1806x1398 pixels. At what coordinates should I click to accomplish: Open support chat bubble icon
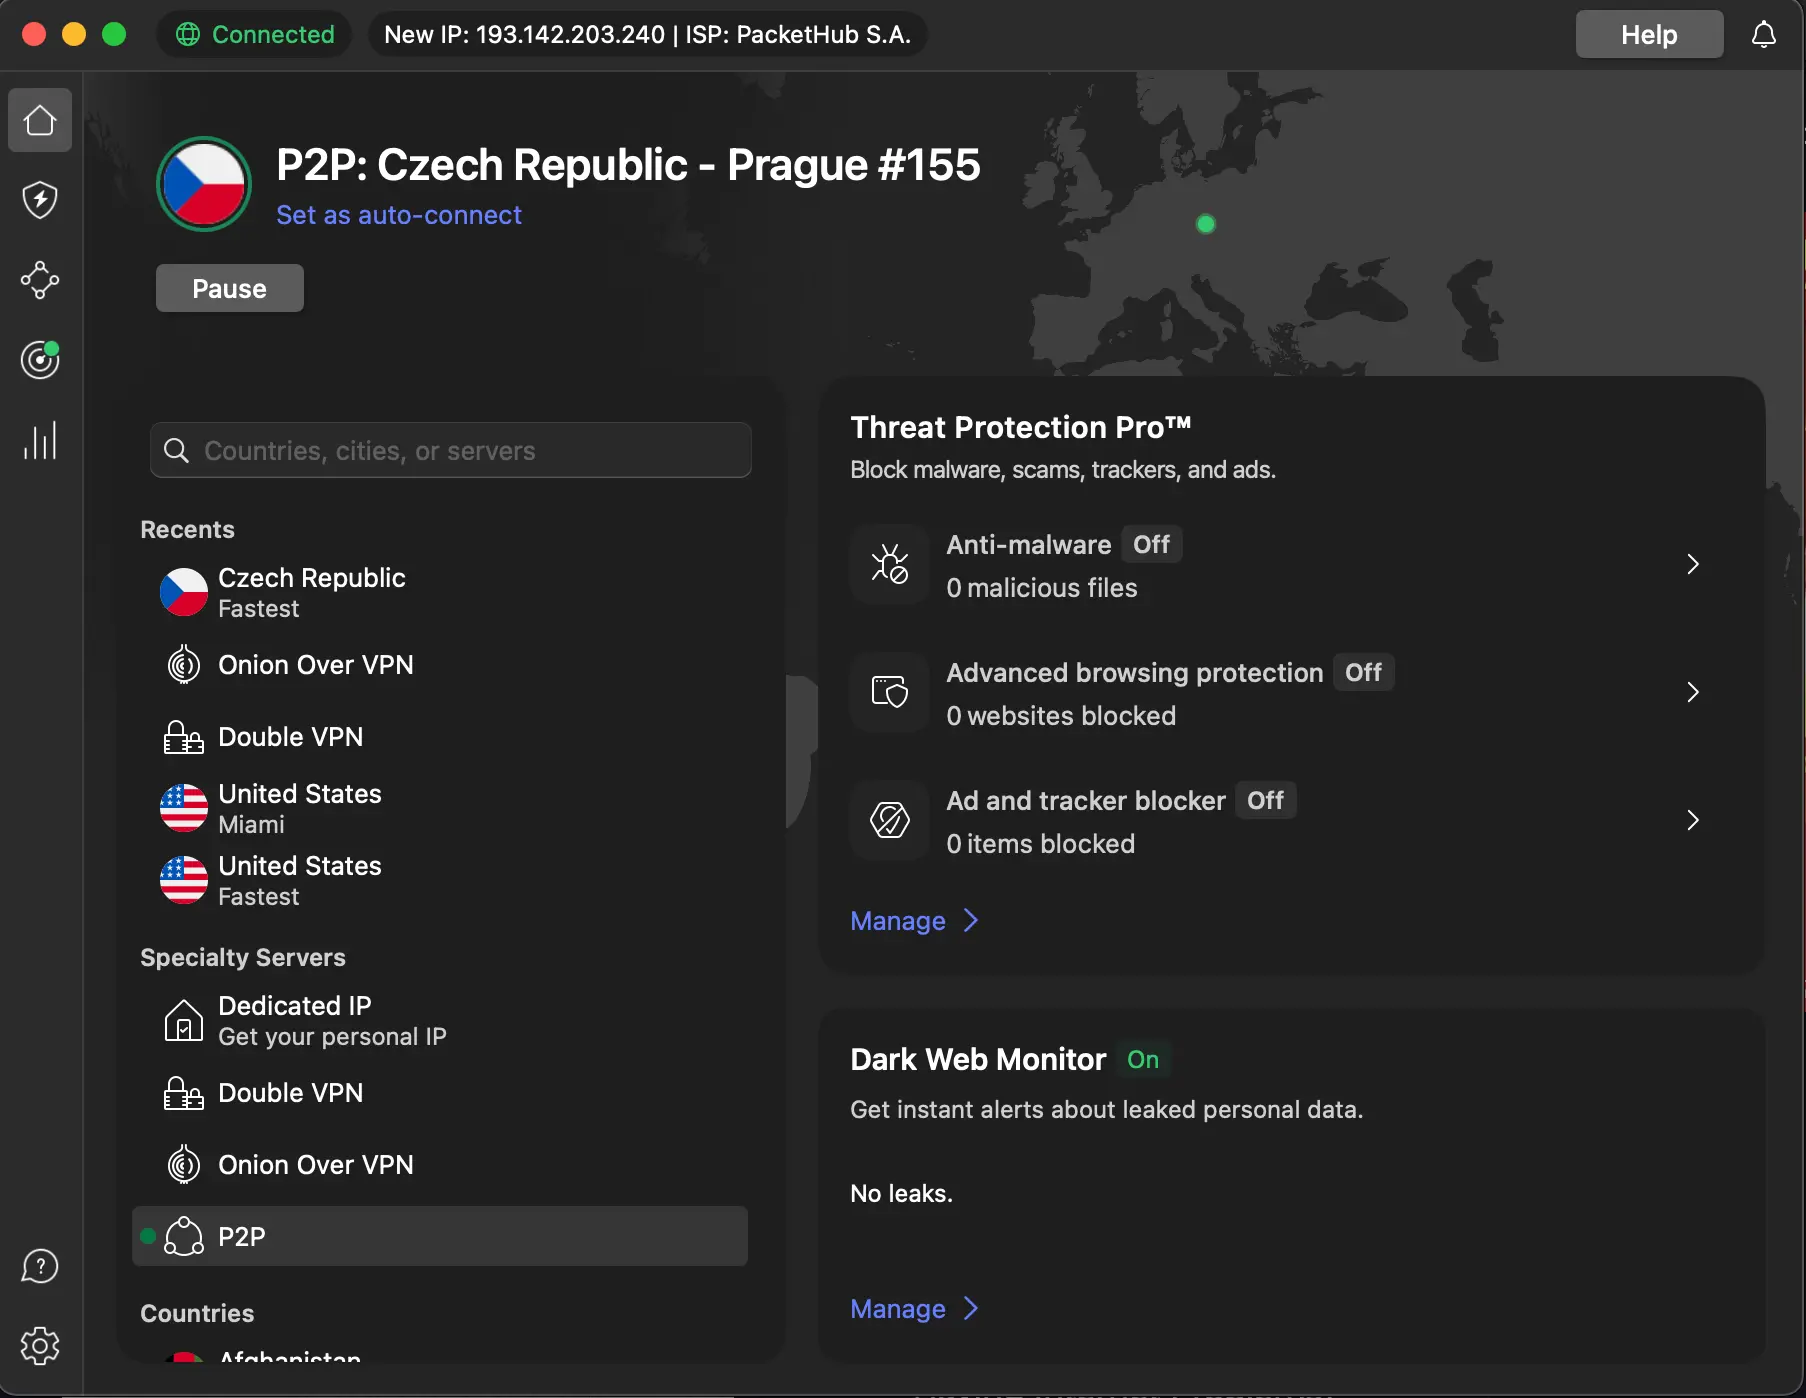point(39,1265)
